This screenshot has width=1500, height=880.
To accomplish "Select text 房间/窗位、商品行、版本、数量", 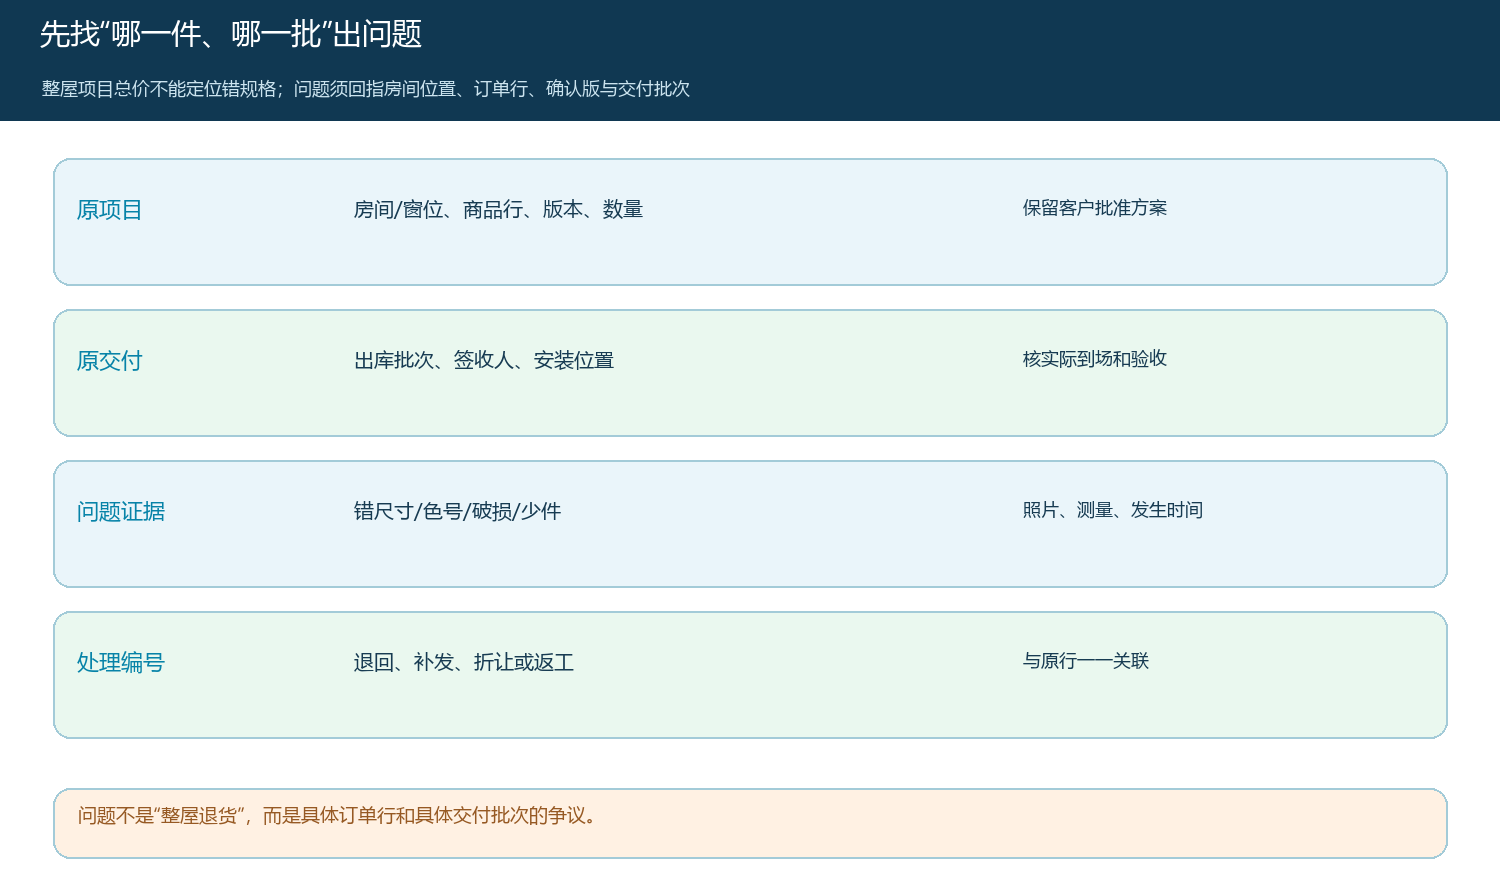I will coord(498,209).
